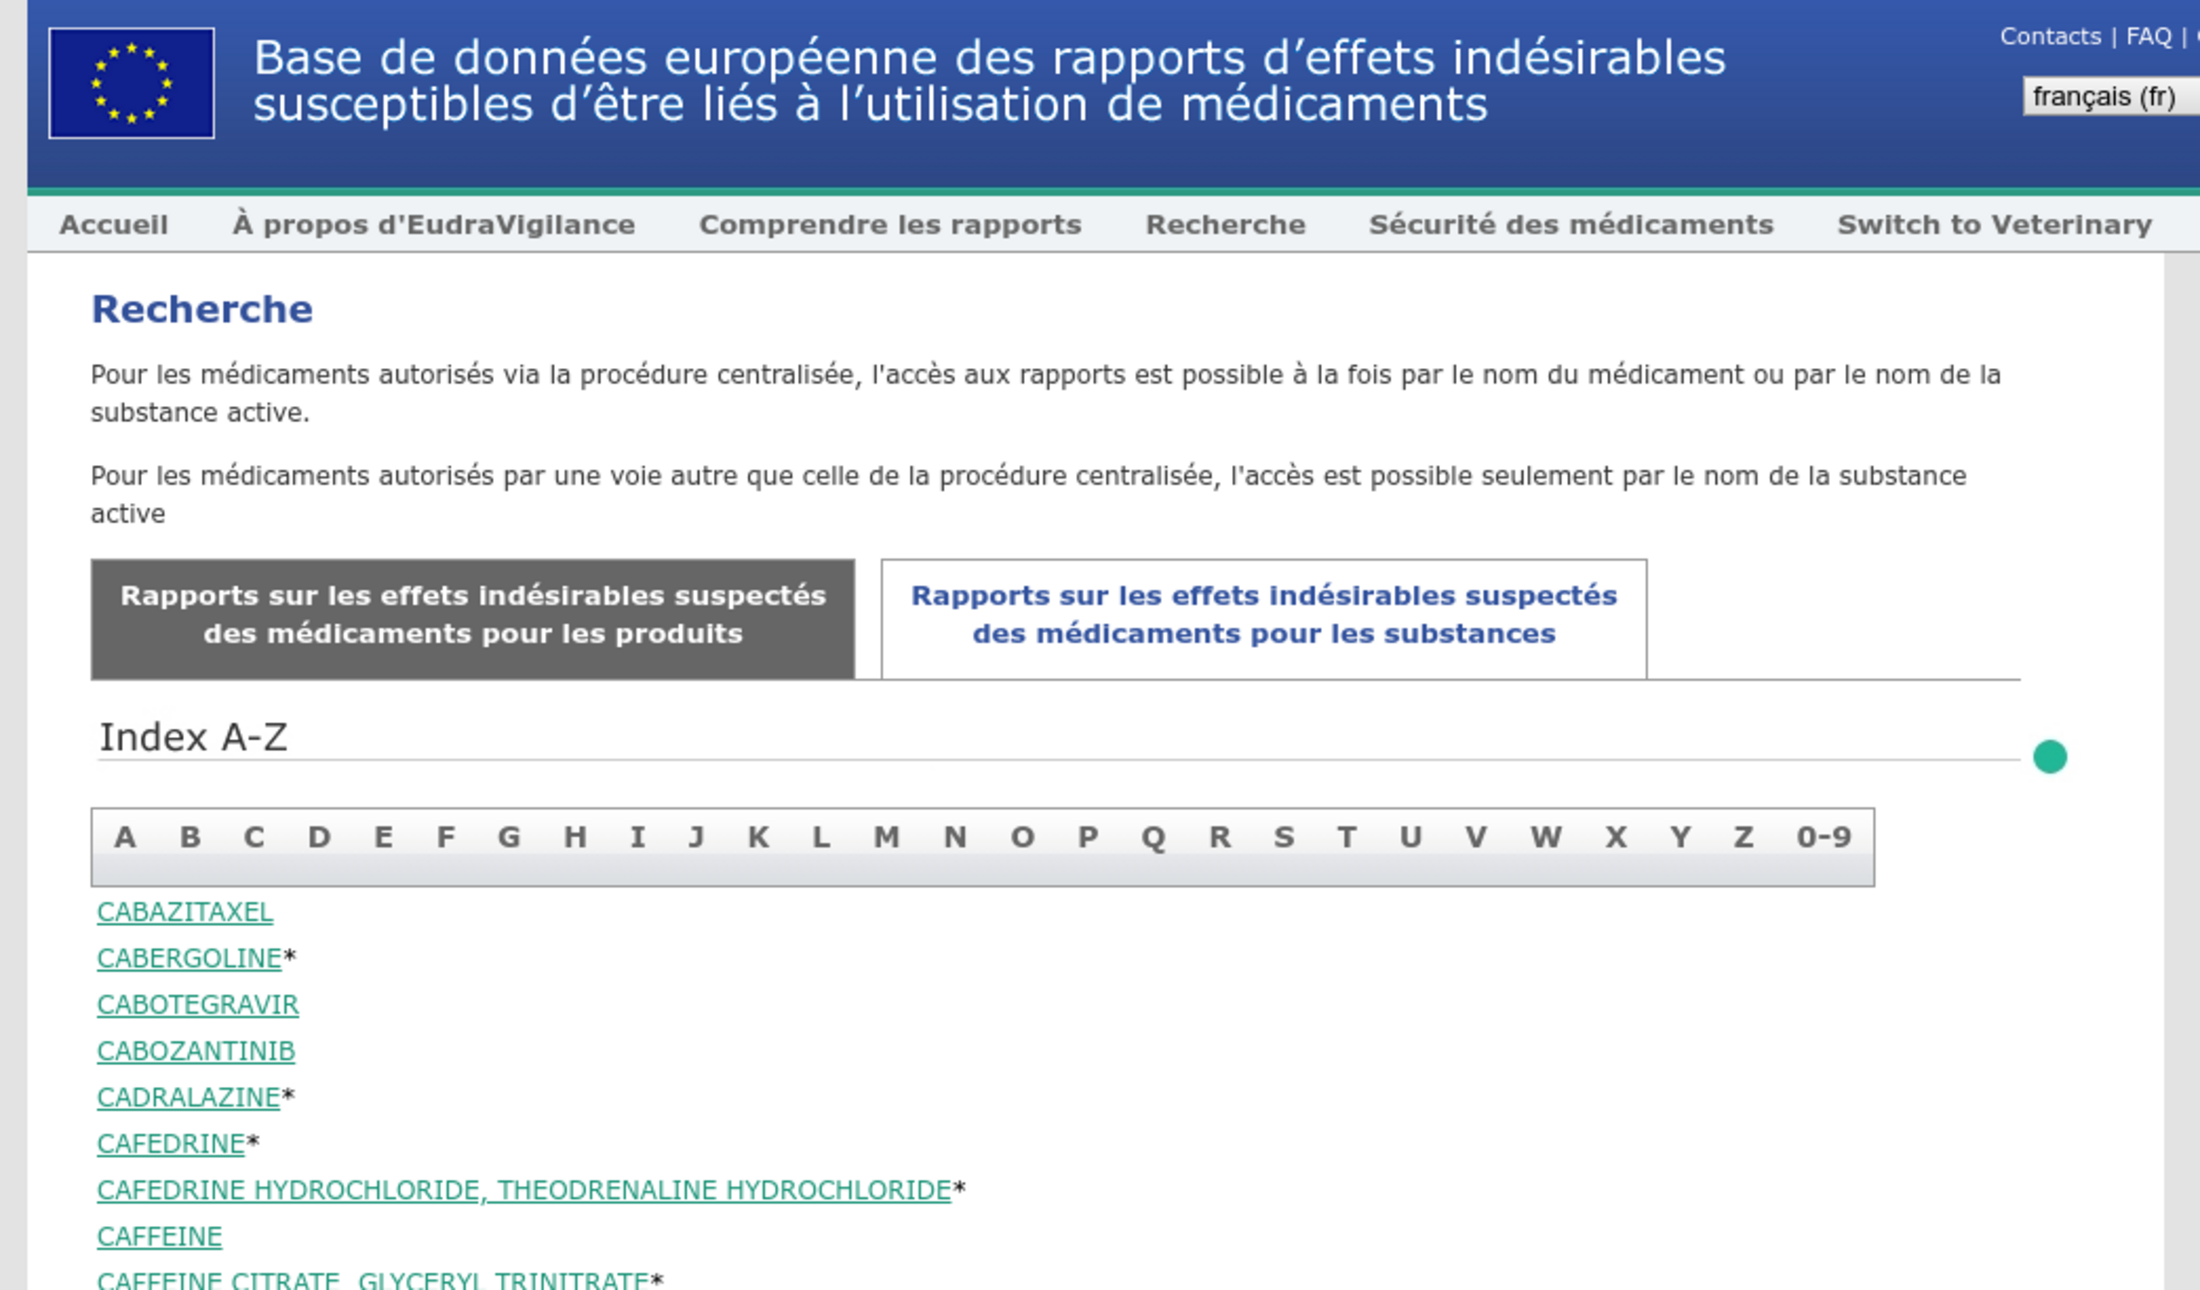Select letter X in the index

click(1616, 837)
